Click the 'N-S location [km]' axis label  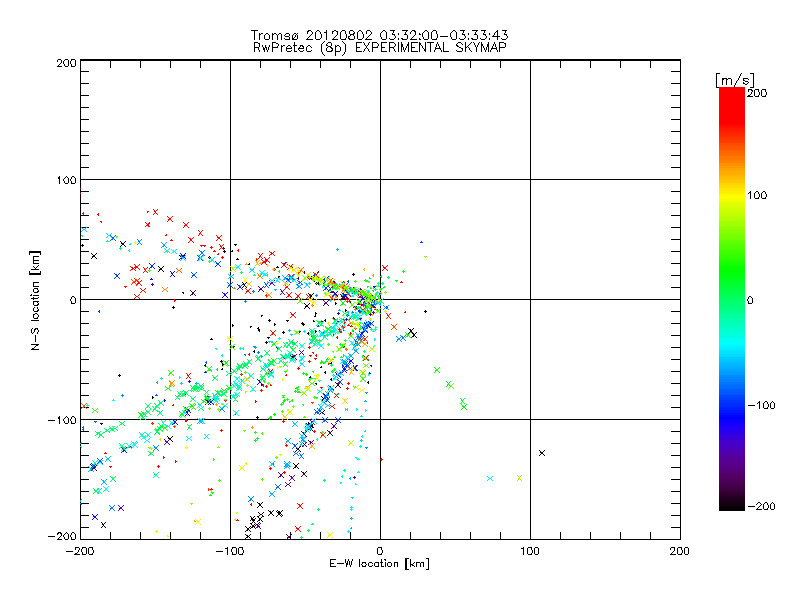pos(35,301)
